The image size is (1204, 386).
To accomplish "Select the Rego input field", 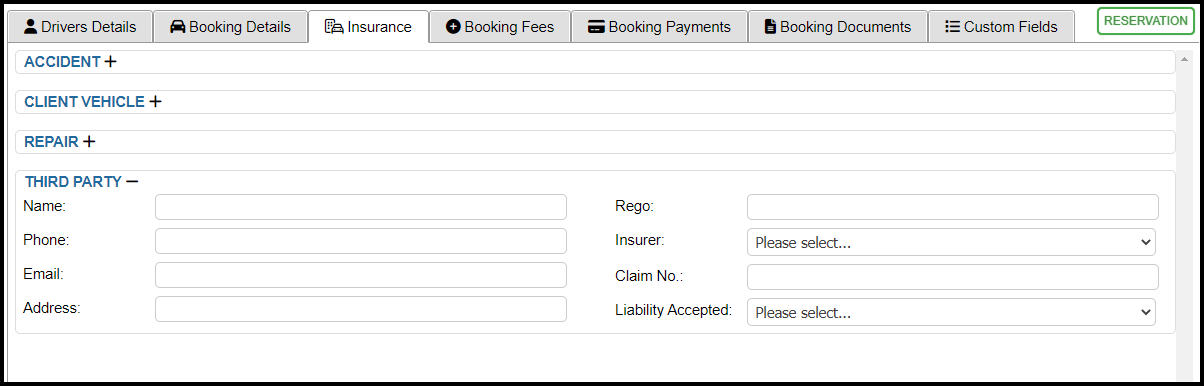I will point(953,207).
